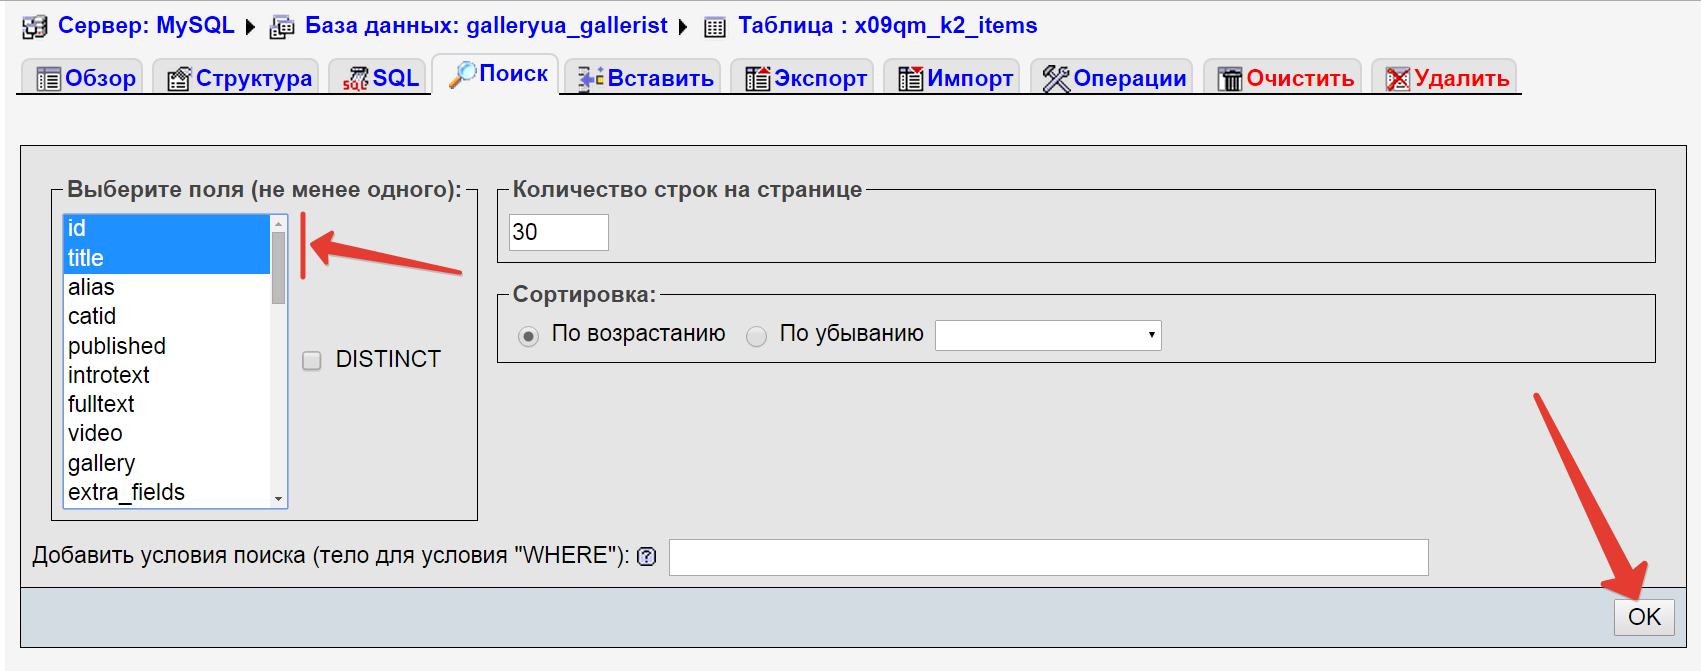1701x671 pixels.
Task: Click the rows per page field
Action: 558,232
